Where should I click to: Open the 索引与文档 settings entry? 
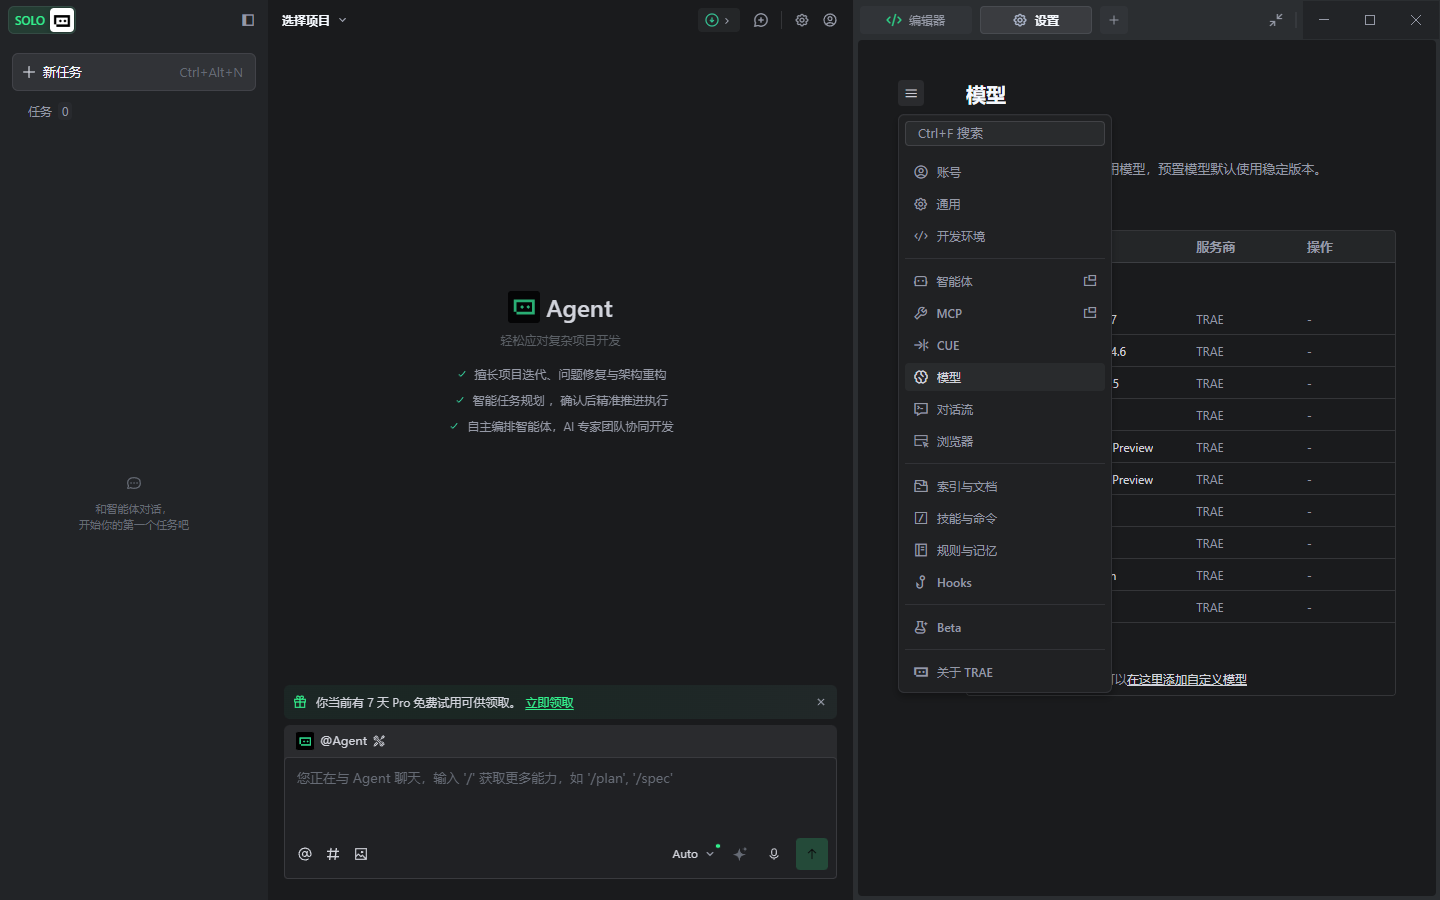(x=1005, y=486)
